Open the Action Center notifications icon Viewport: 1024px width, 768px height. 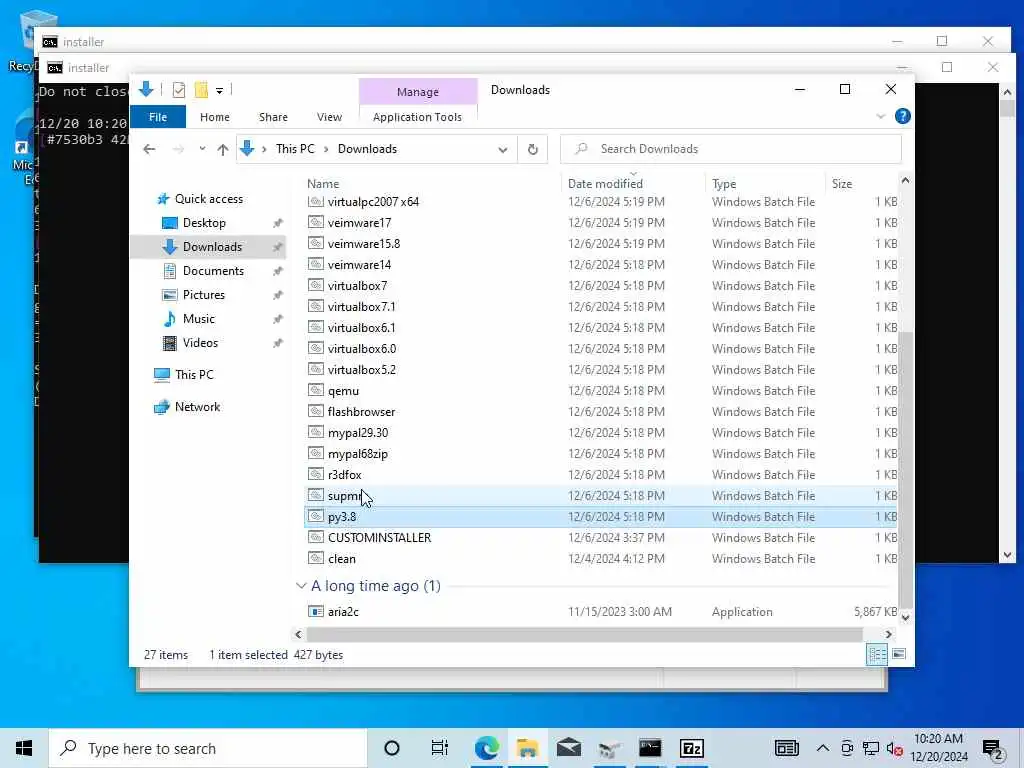coord(993,750)
